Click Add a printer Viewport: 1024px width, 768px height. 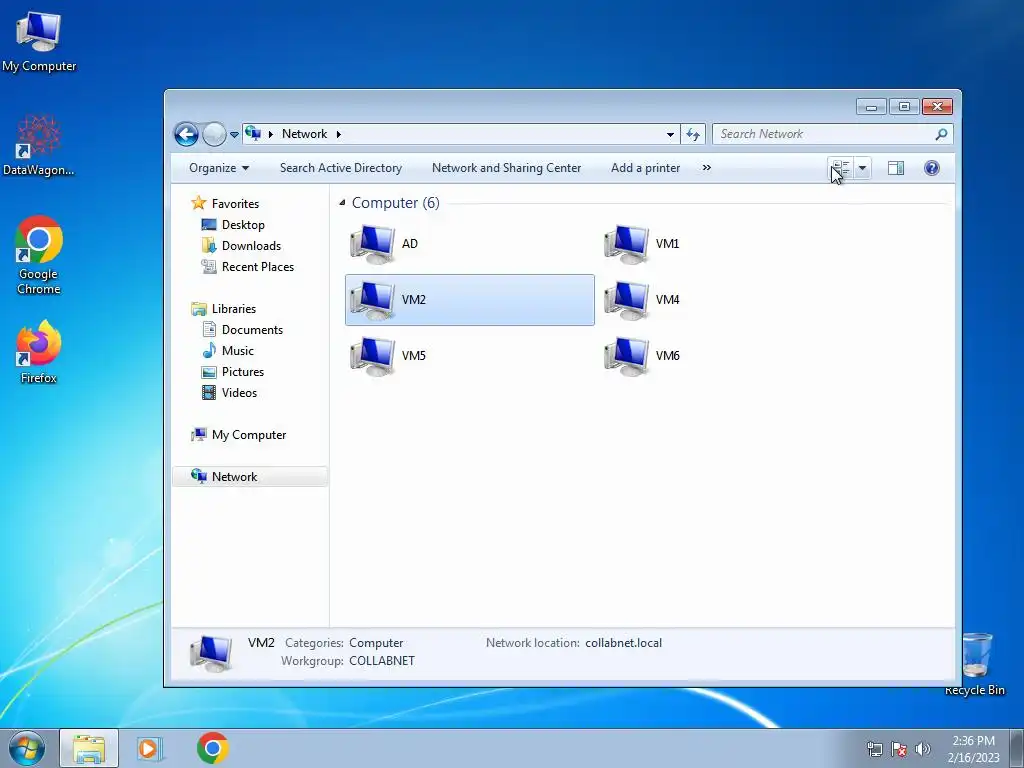[x=645, y=168]
